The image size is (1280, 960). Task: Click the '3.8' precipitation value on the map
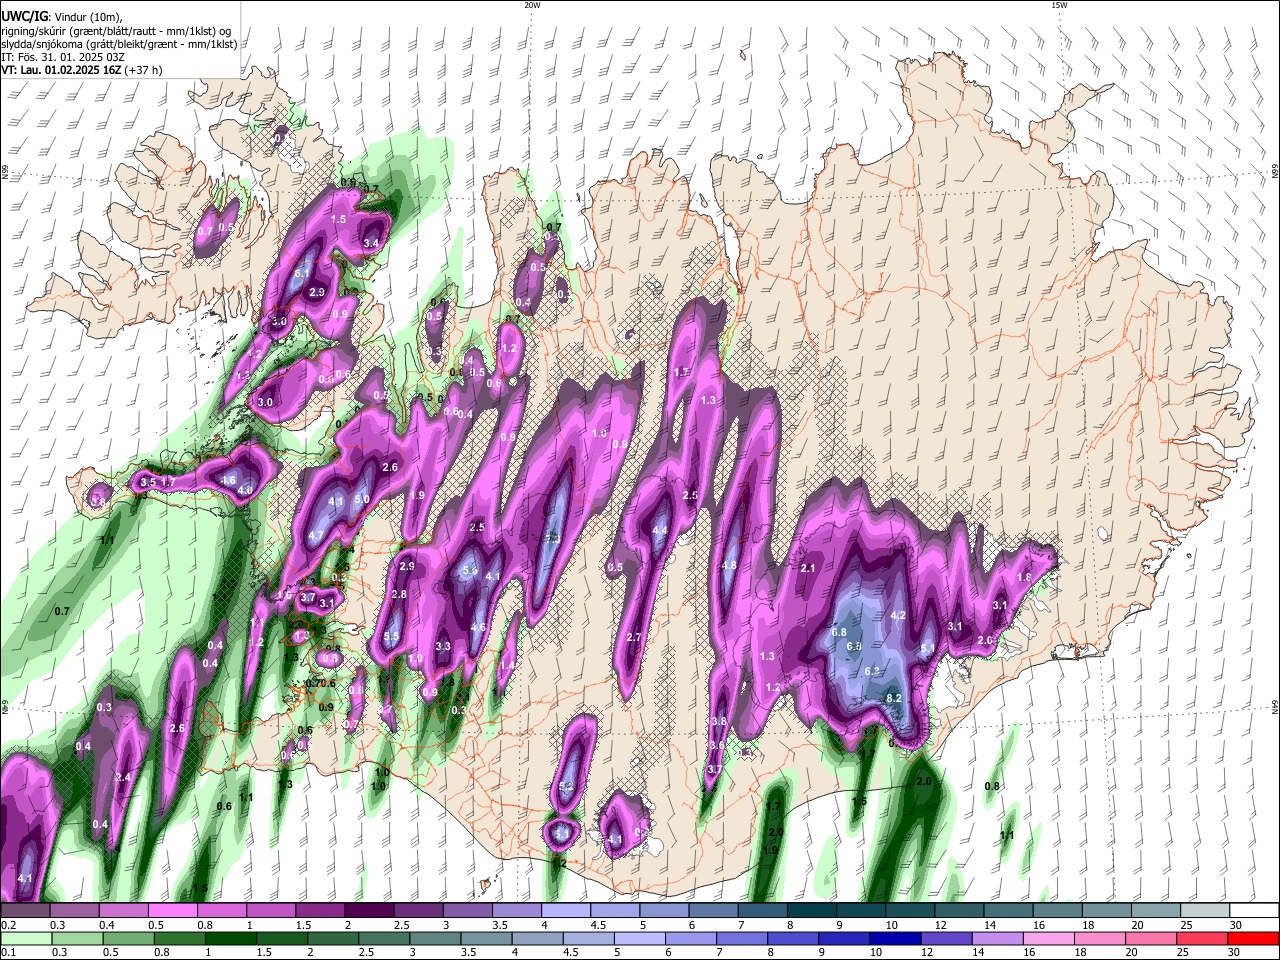(719, 721)
